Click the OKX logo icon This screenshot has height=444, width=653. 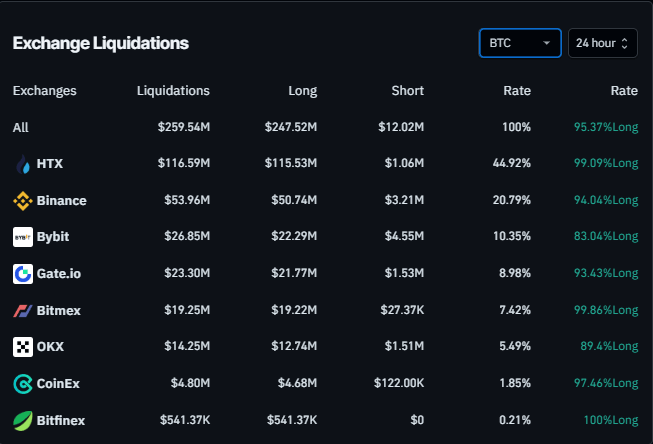[x=23, y=347]
